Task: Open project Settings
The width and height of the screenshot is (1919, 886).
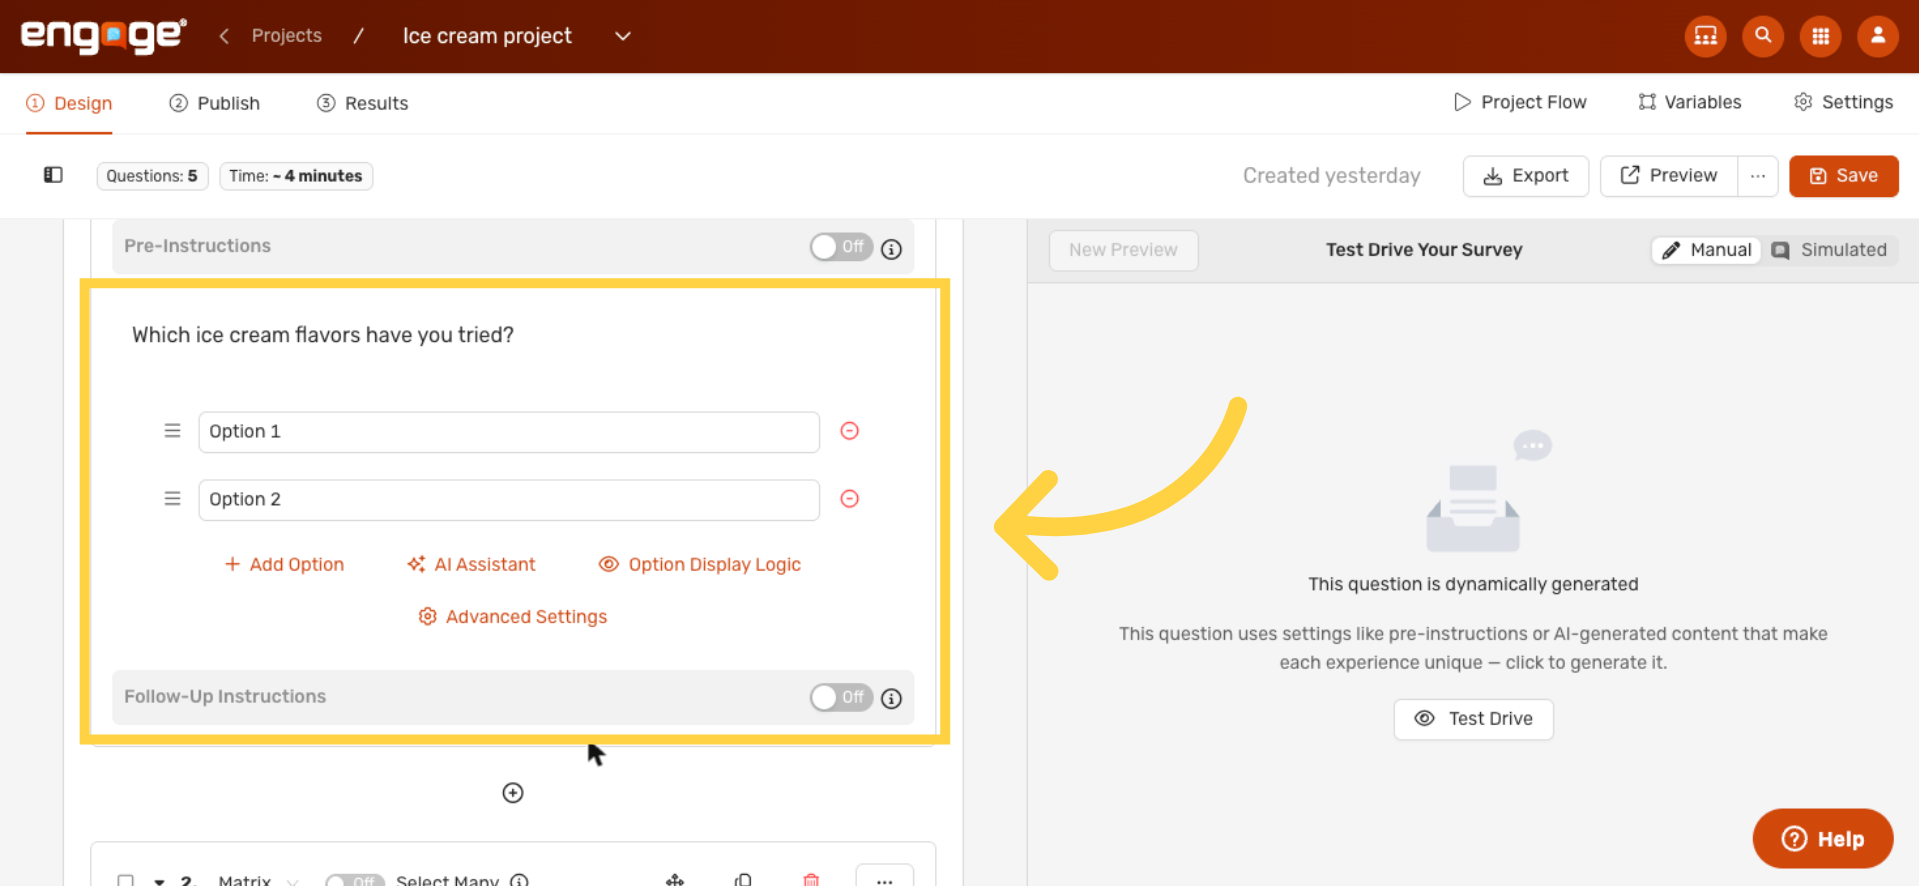Action: 1843,102
